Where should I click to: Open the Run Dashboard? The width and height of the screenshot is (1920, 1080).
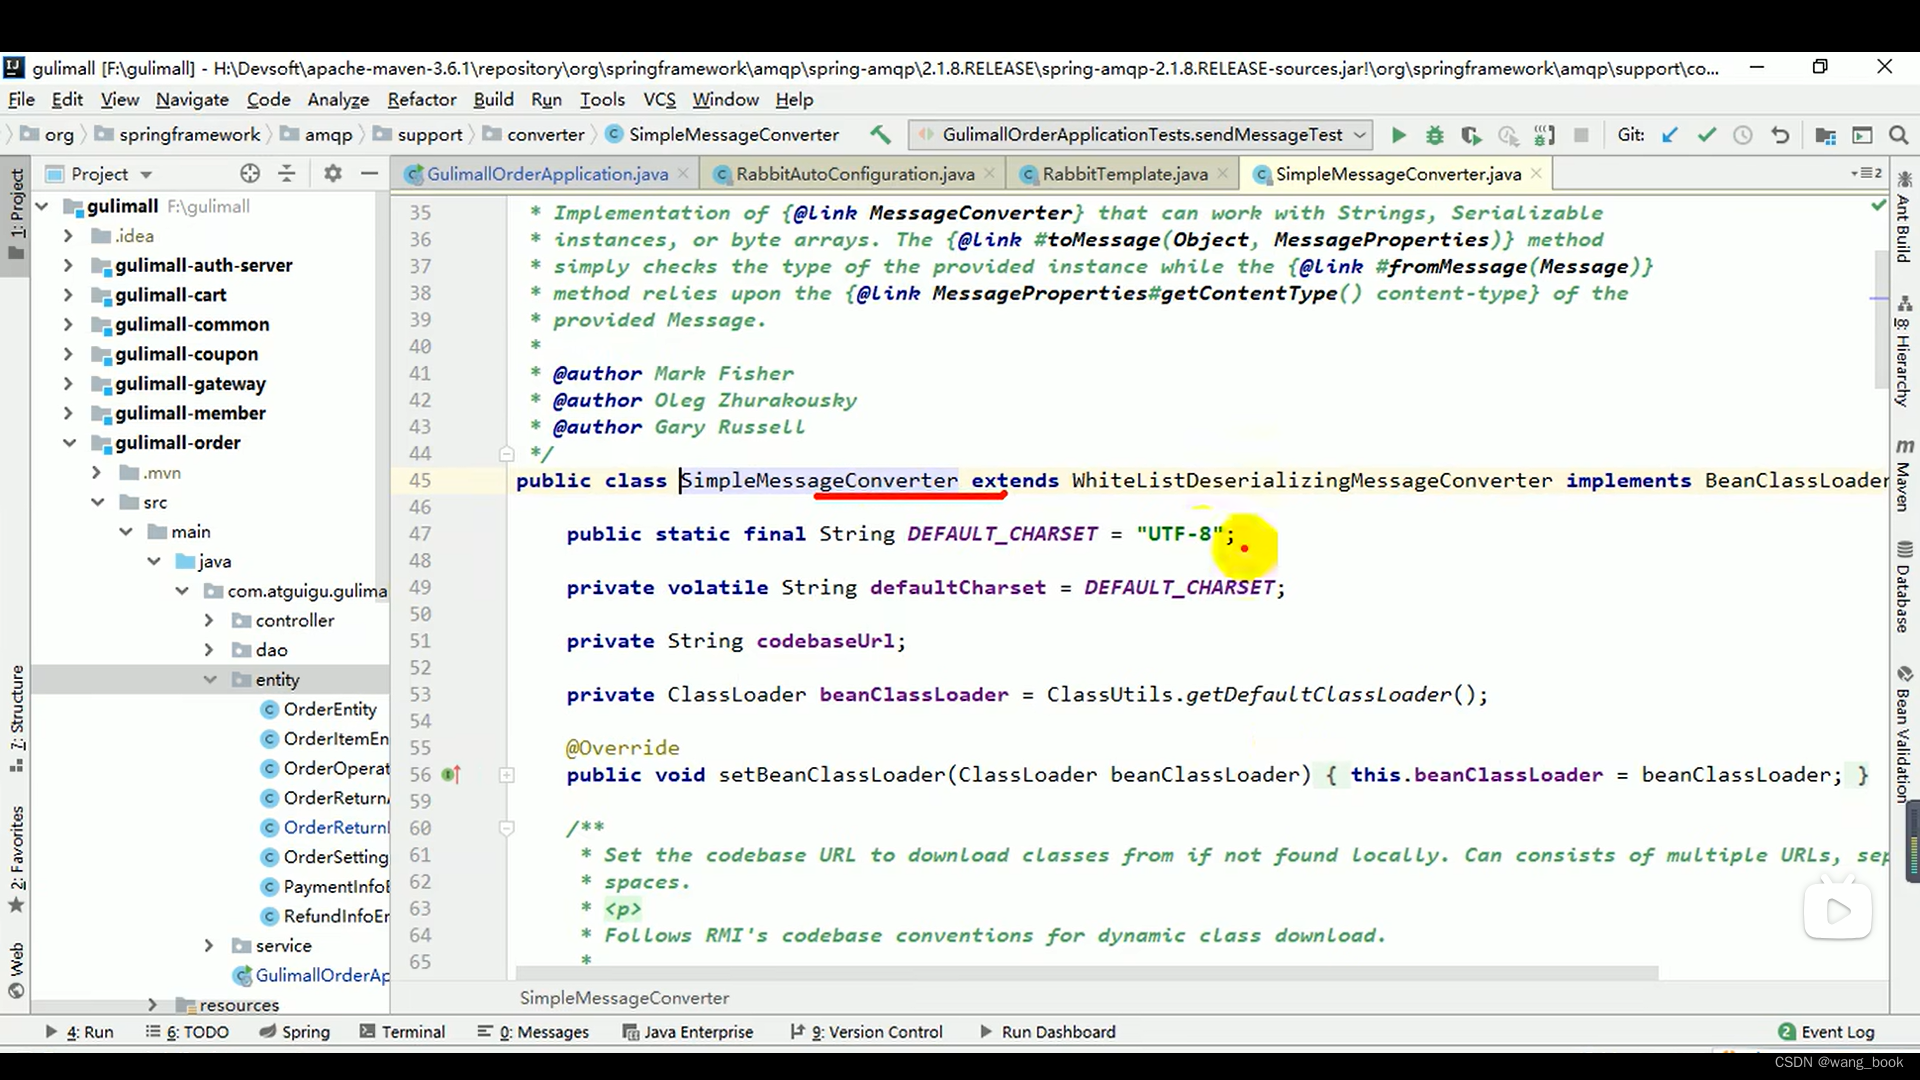[x=1047, y=1031]
